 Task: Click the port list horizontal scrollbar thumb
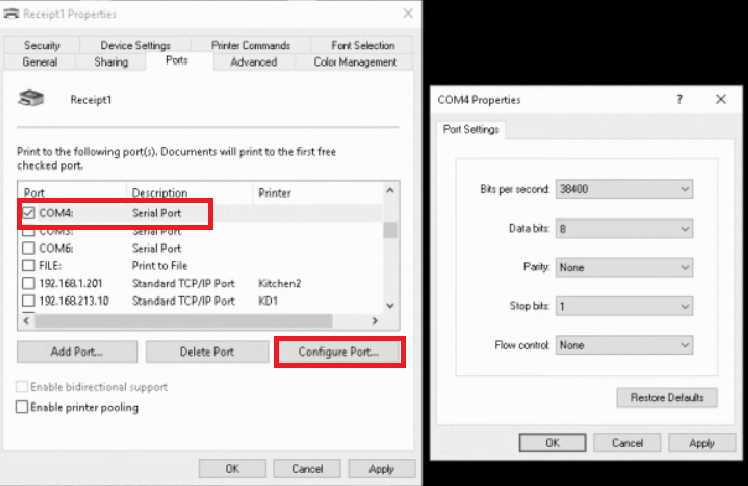click(x=184, y=321)
